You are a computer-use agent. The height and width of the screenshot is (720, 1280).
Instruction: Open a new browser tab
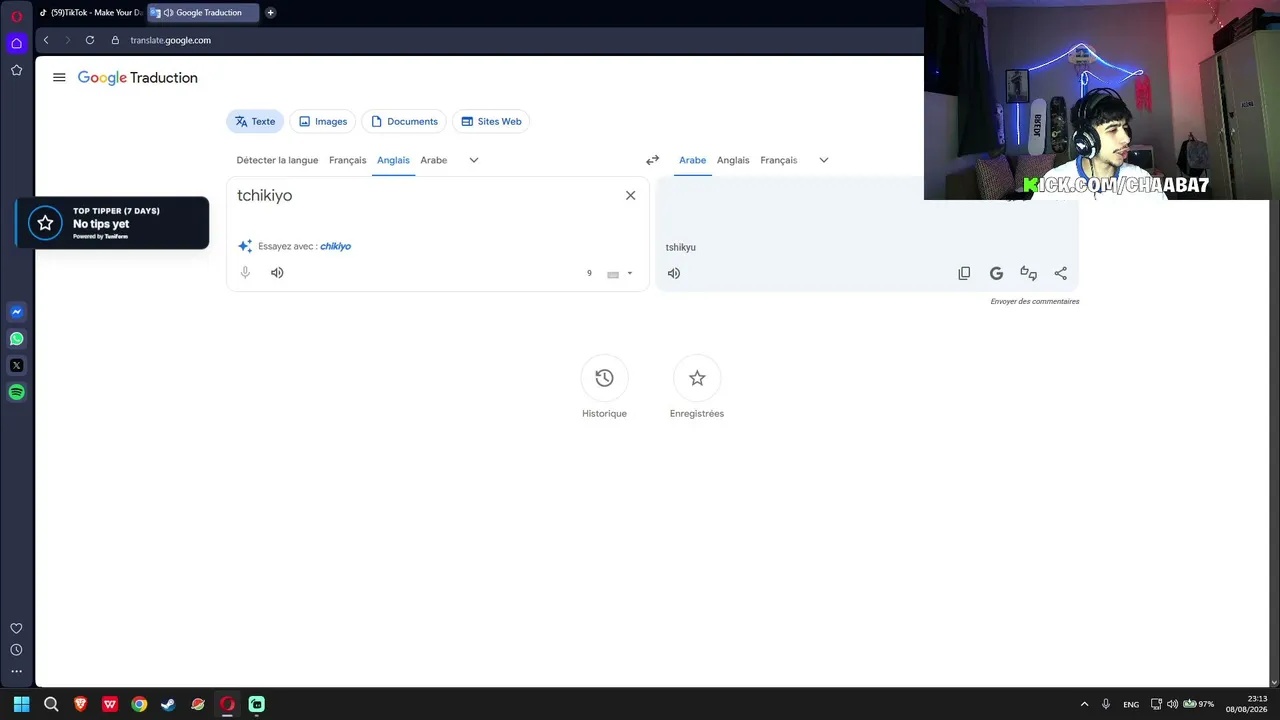270,12
